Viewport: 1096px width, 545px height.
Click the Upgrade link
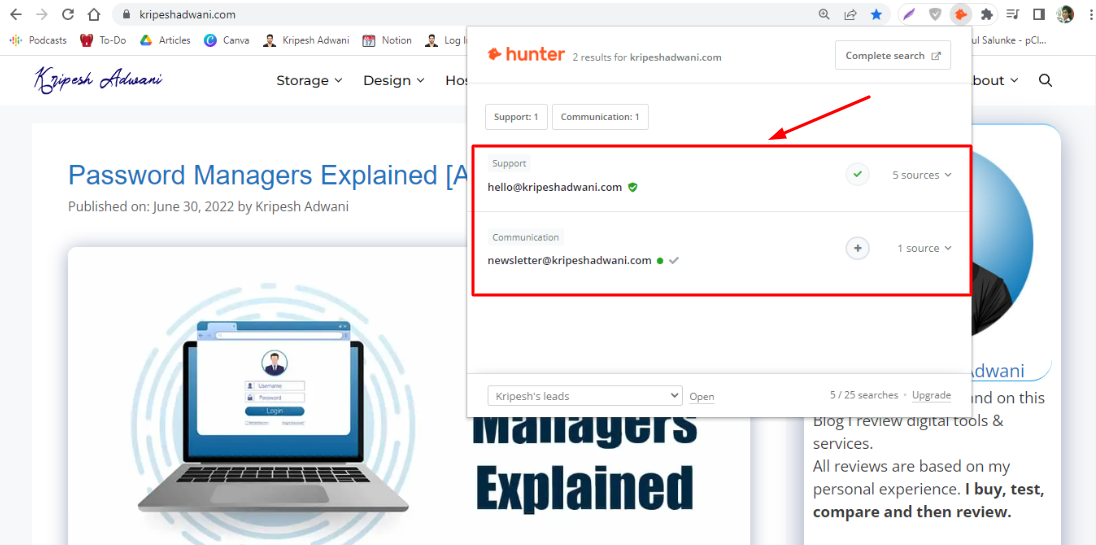[931, 395]
